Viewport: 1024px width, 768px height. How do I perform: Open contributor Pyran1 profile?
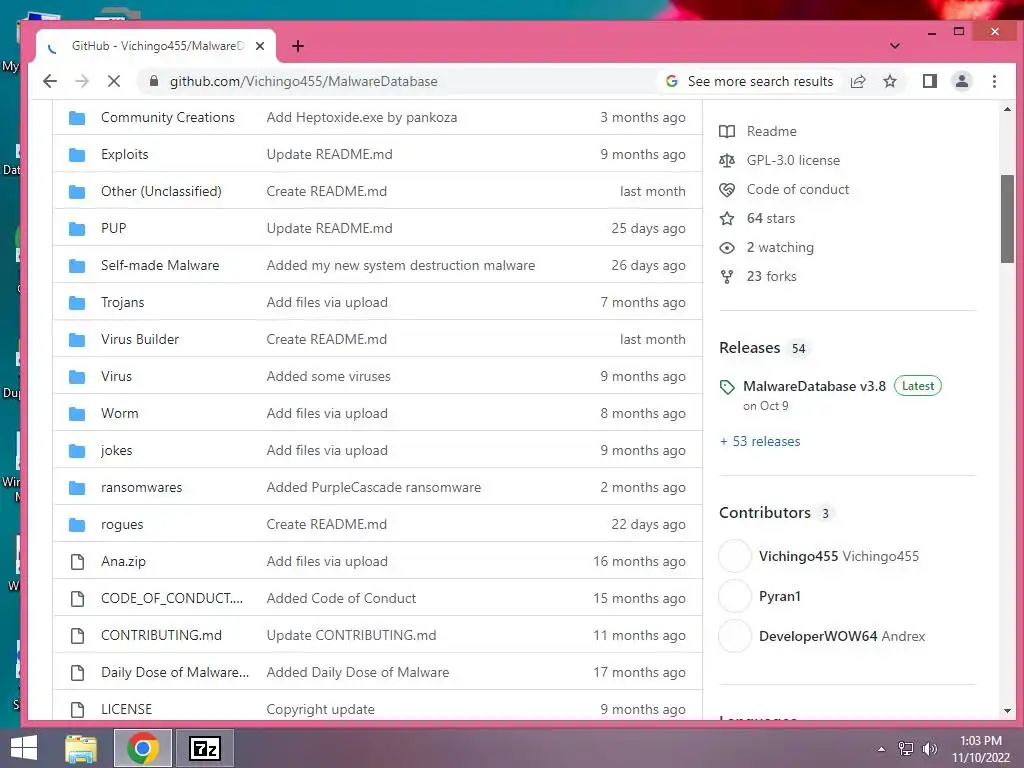780,596
